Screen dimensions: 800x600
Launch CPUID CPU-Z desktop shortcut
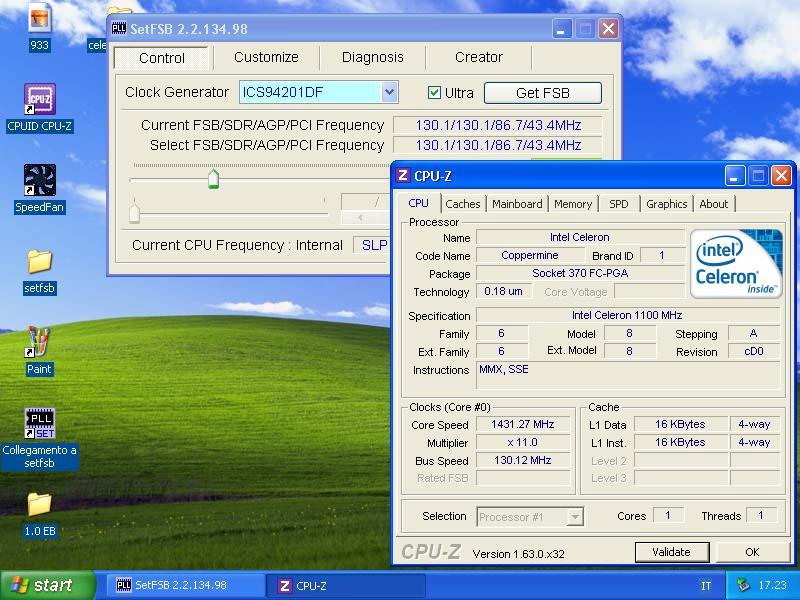39,108
